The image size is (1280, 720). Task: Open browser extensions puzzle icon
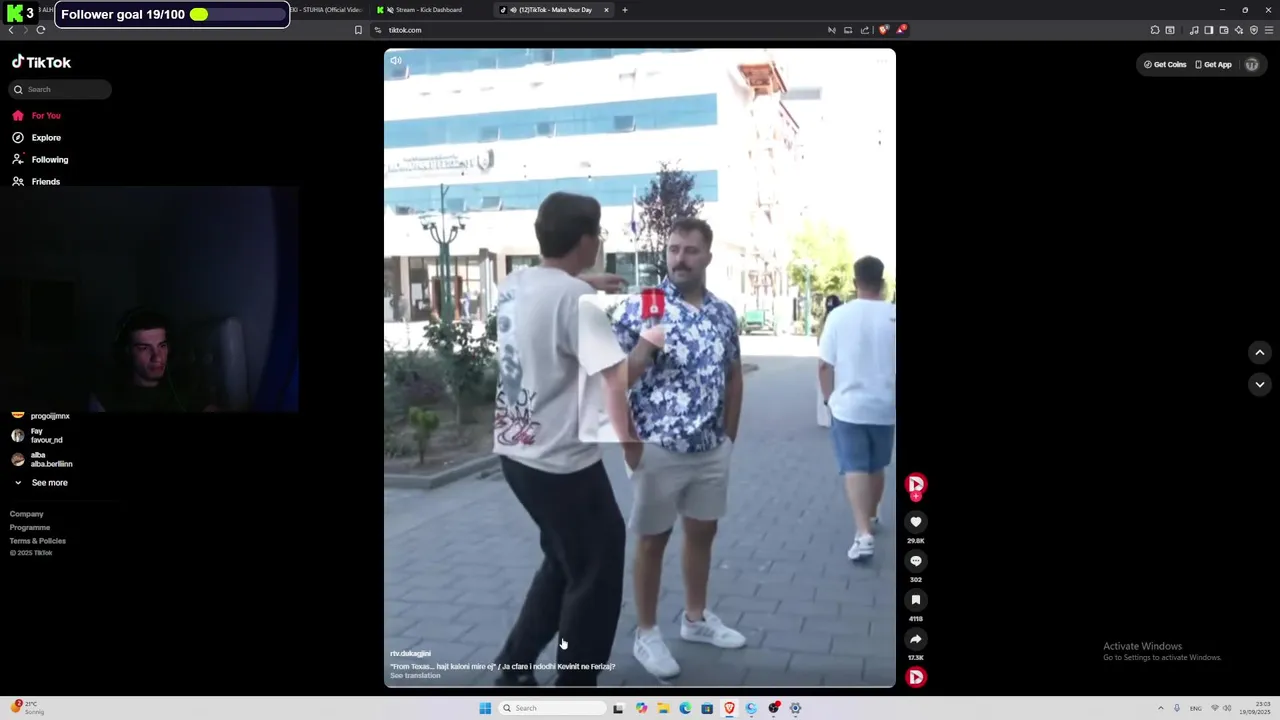click(1155, 30)
